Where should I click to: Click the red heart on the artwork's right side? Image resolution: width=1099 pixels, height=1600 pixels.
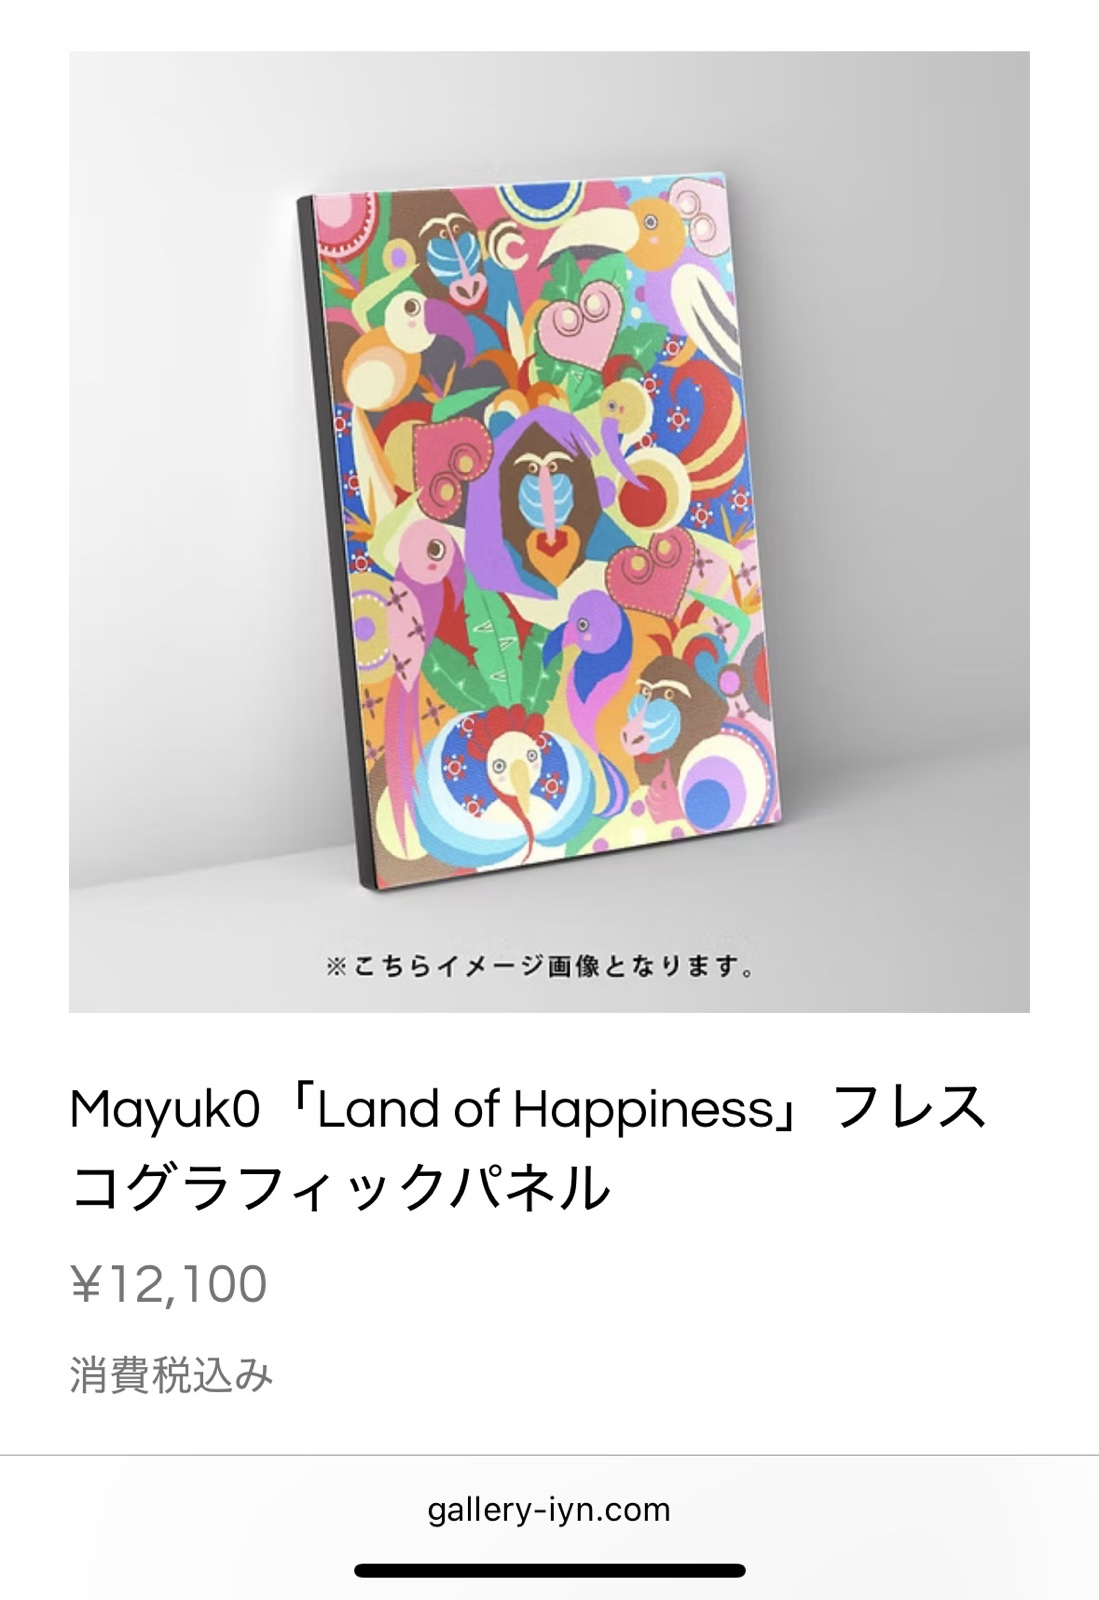click(656, 566)
